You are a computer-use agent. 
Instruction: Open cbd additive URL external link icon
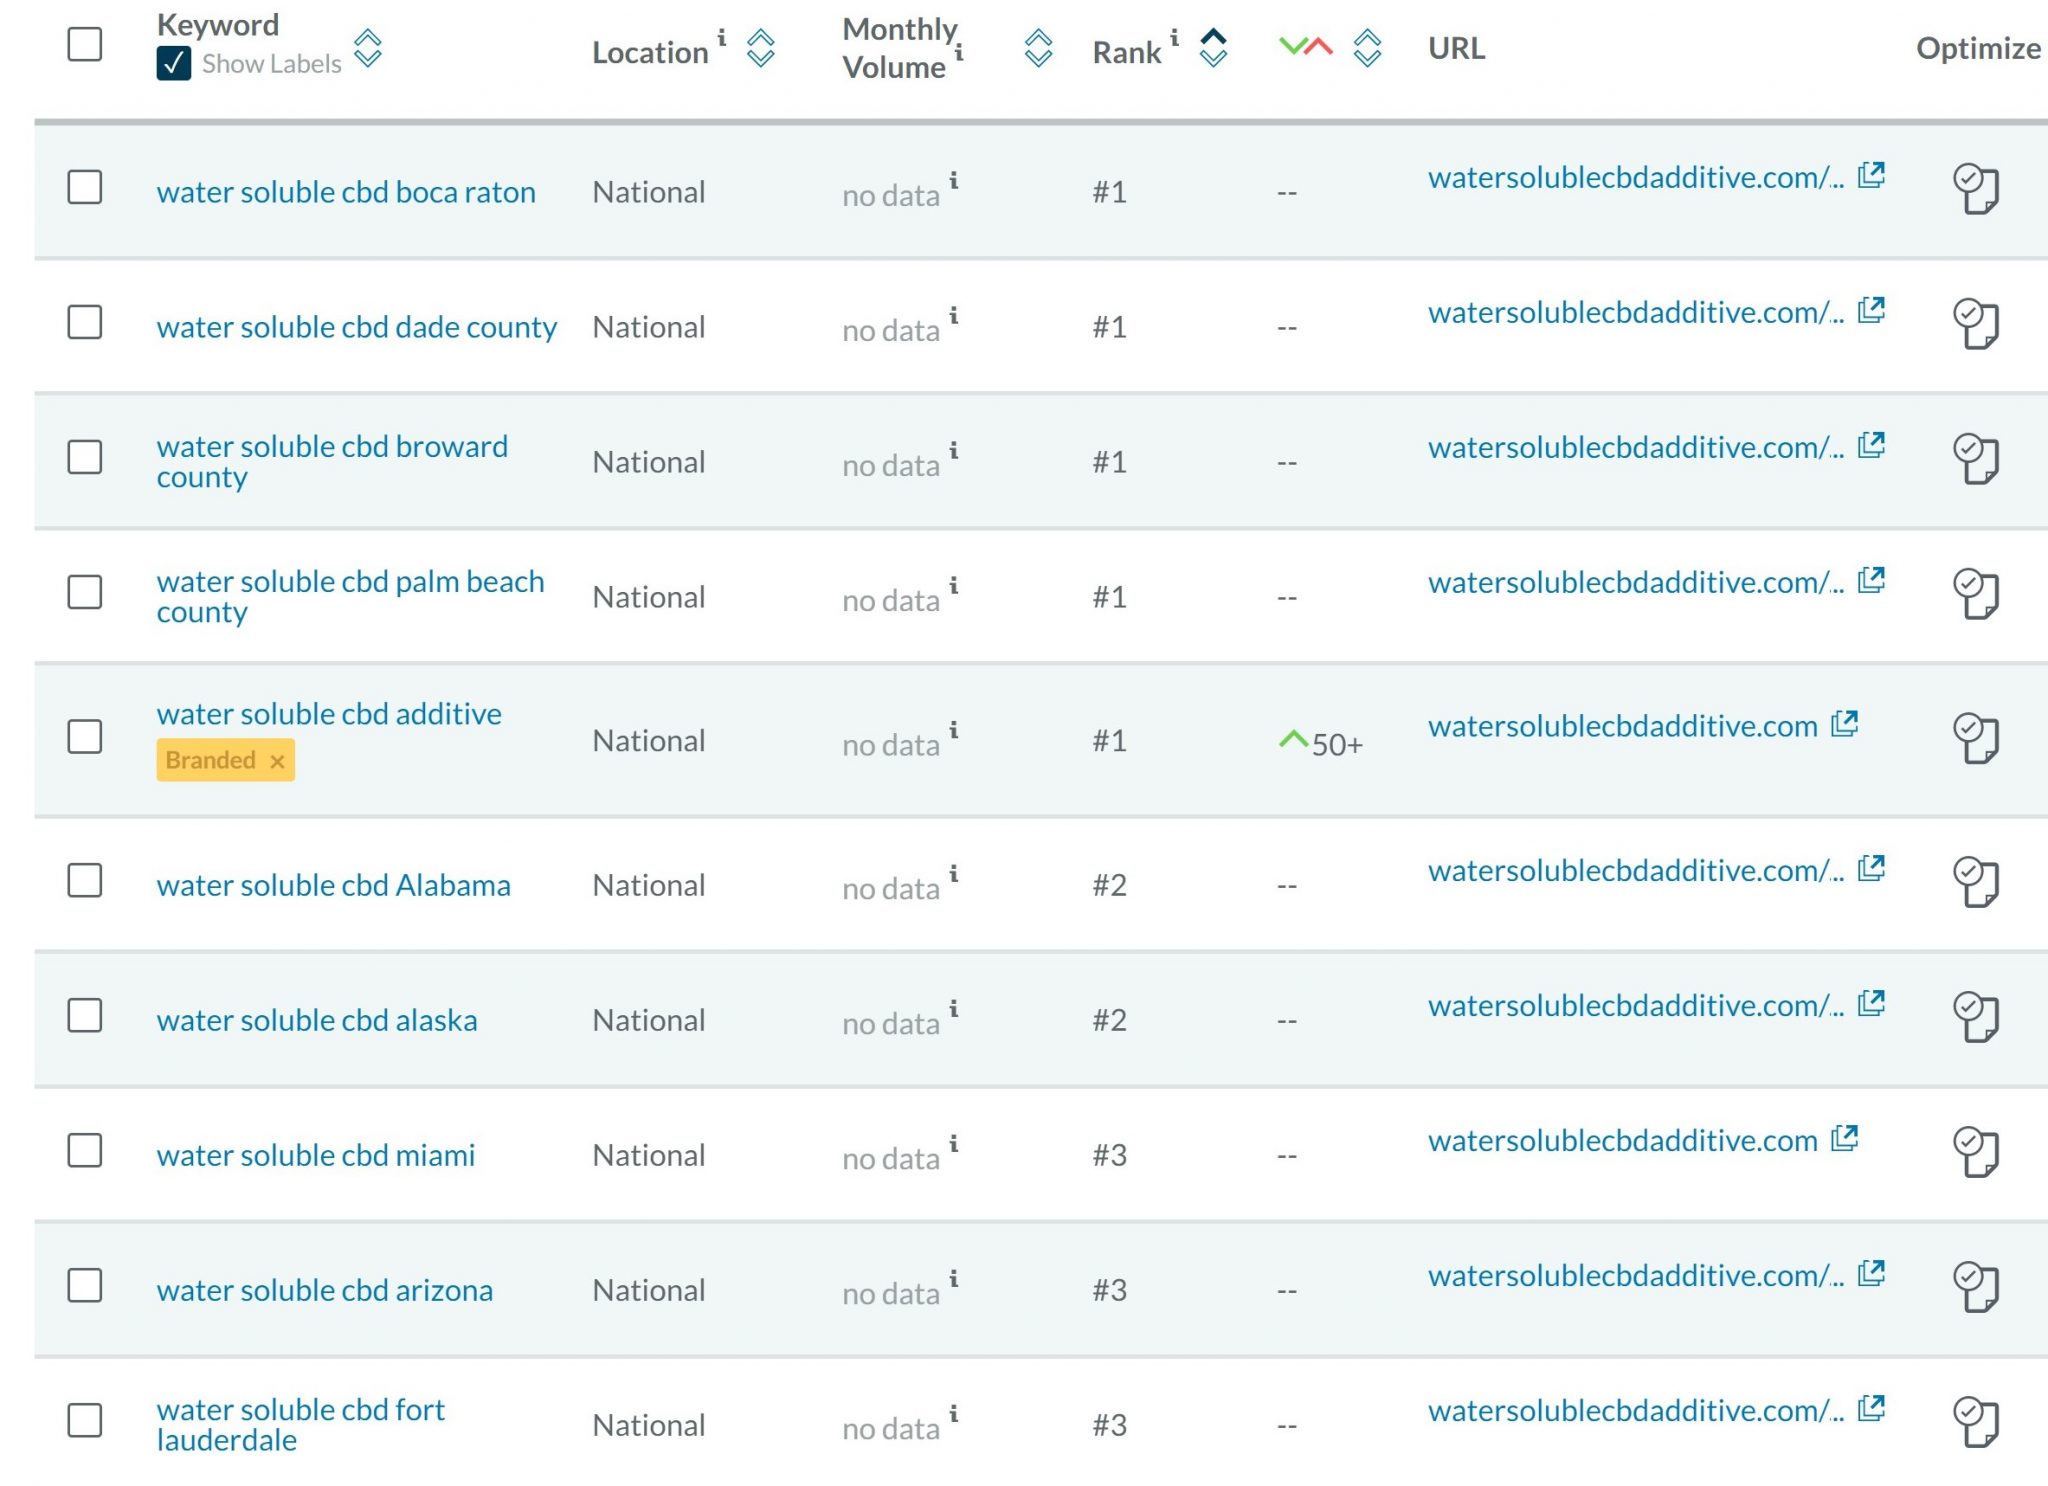pyautogui.click(x=1844, y=724)
